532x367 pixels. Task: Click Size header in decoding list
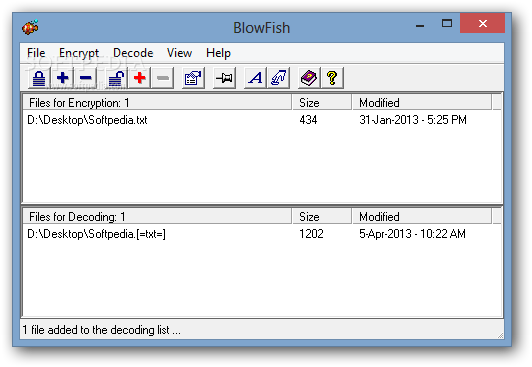322,216
